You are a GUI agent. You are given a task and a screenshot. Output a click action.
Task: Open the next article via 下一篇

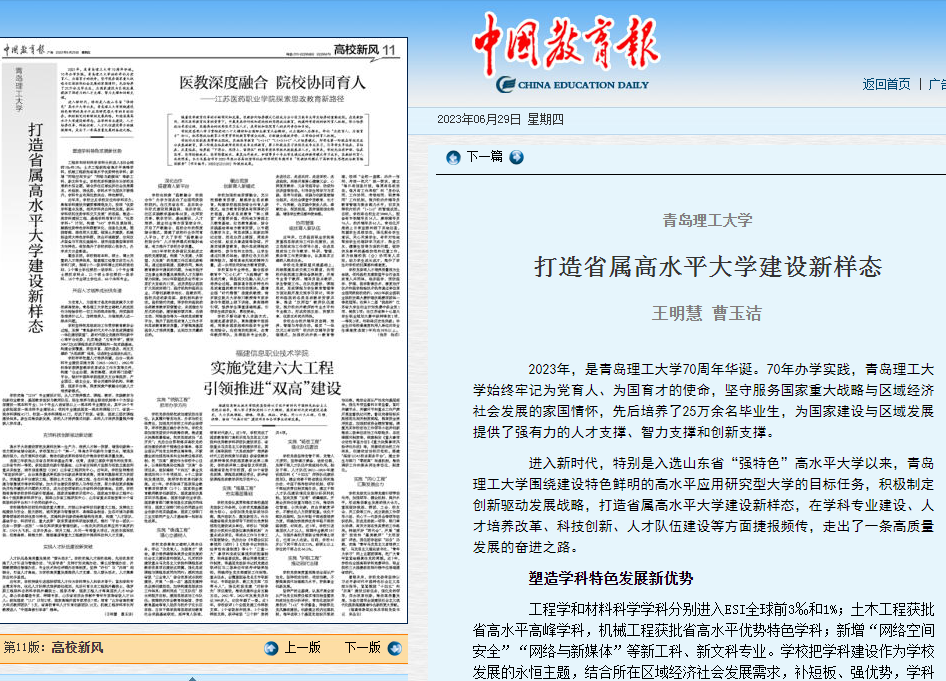click(x=484, y=156)
